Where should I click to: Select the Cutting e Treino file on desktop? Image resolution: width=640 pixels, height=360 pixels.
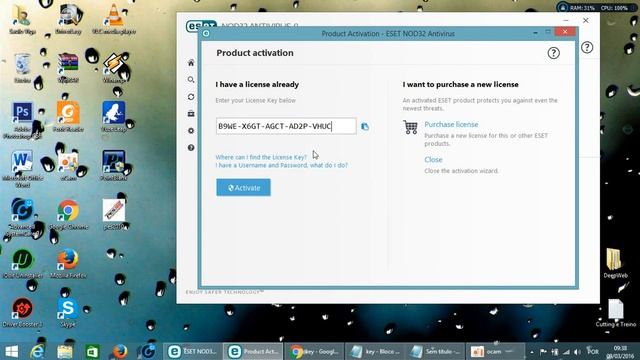click(x=616, y=313)
